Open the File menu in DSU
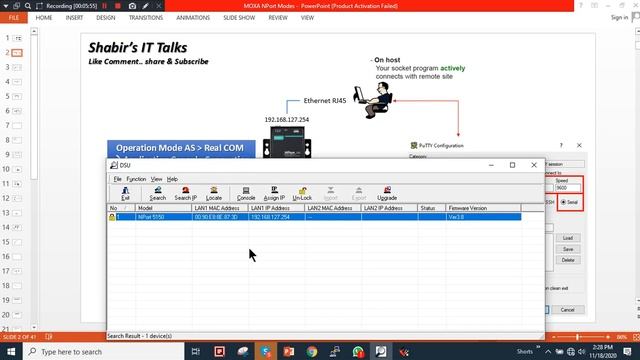The image size is (640, 360). 118,179
